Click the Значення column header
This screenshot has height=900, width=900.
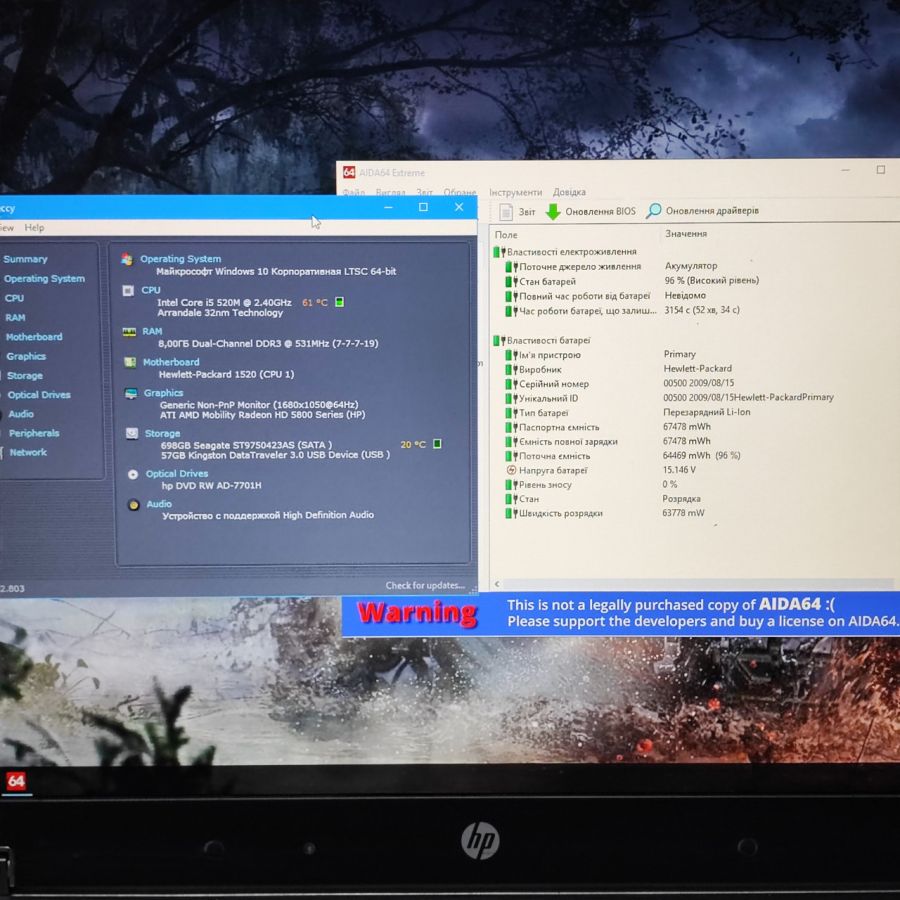point(686,234)
